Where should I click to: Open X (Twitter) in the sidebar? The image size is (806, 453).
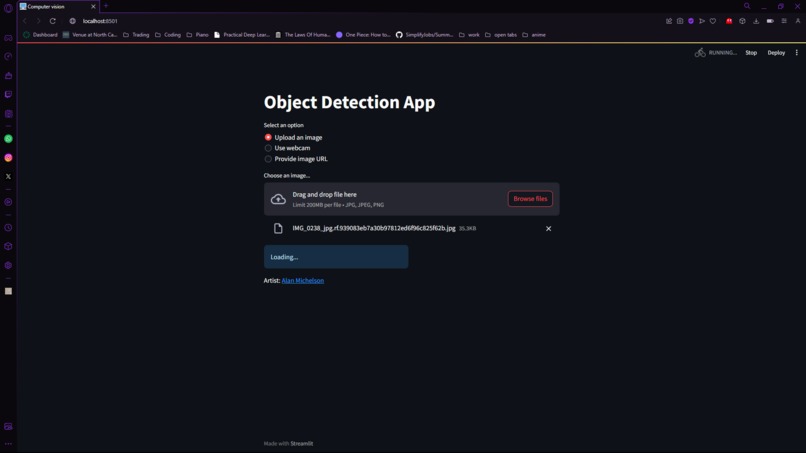tap(8, 176)
